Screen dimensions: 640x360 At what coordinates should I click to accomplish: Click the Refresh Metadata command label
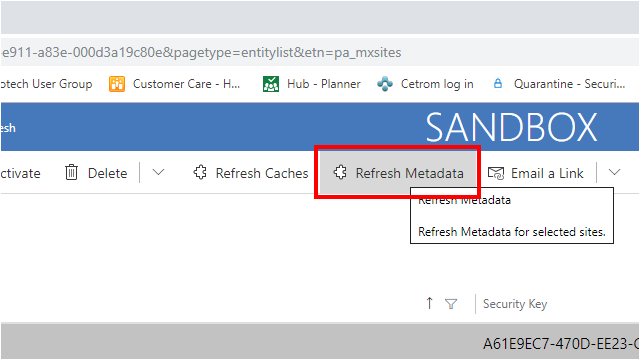point(409,173)
